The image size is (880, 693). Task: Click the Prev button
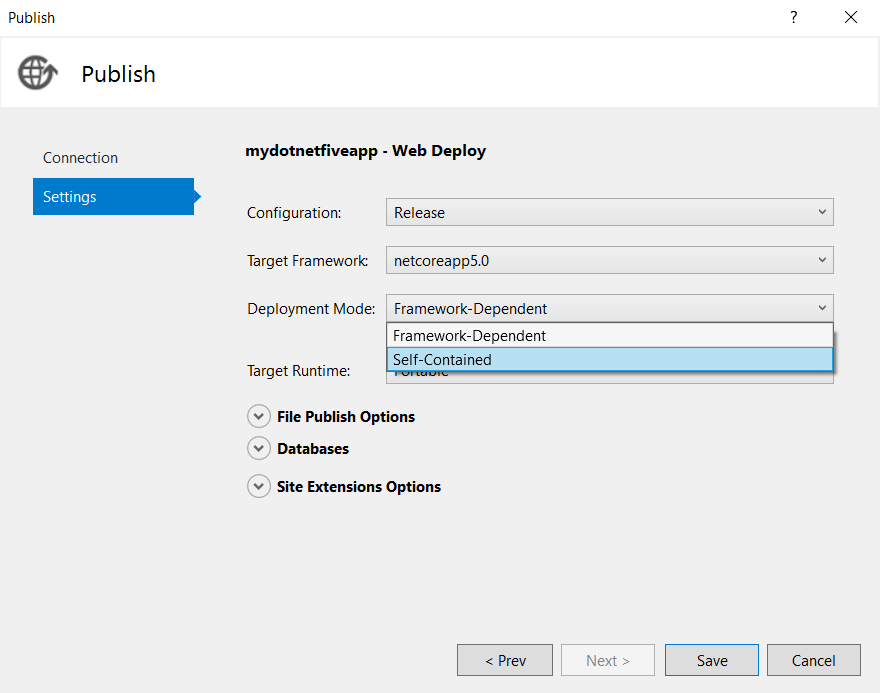(x=504, y=660)
